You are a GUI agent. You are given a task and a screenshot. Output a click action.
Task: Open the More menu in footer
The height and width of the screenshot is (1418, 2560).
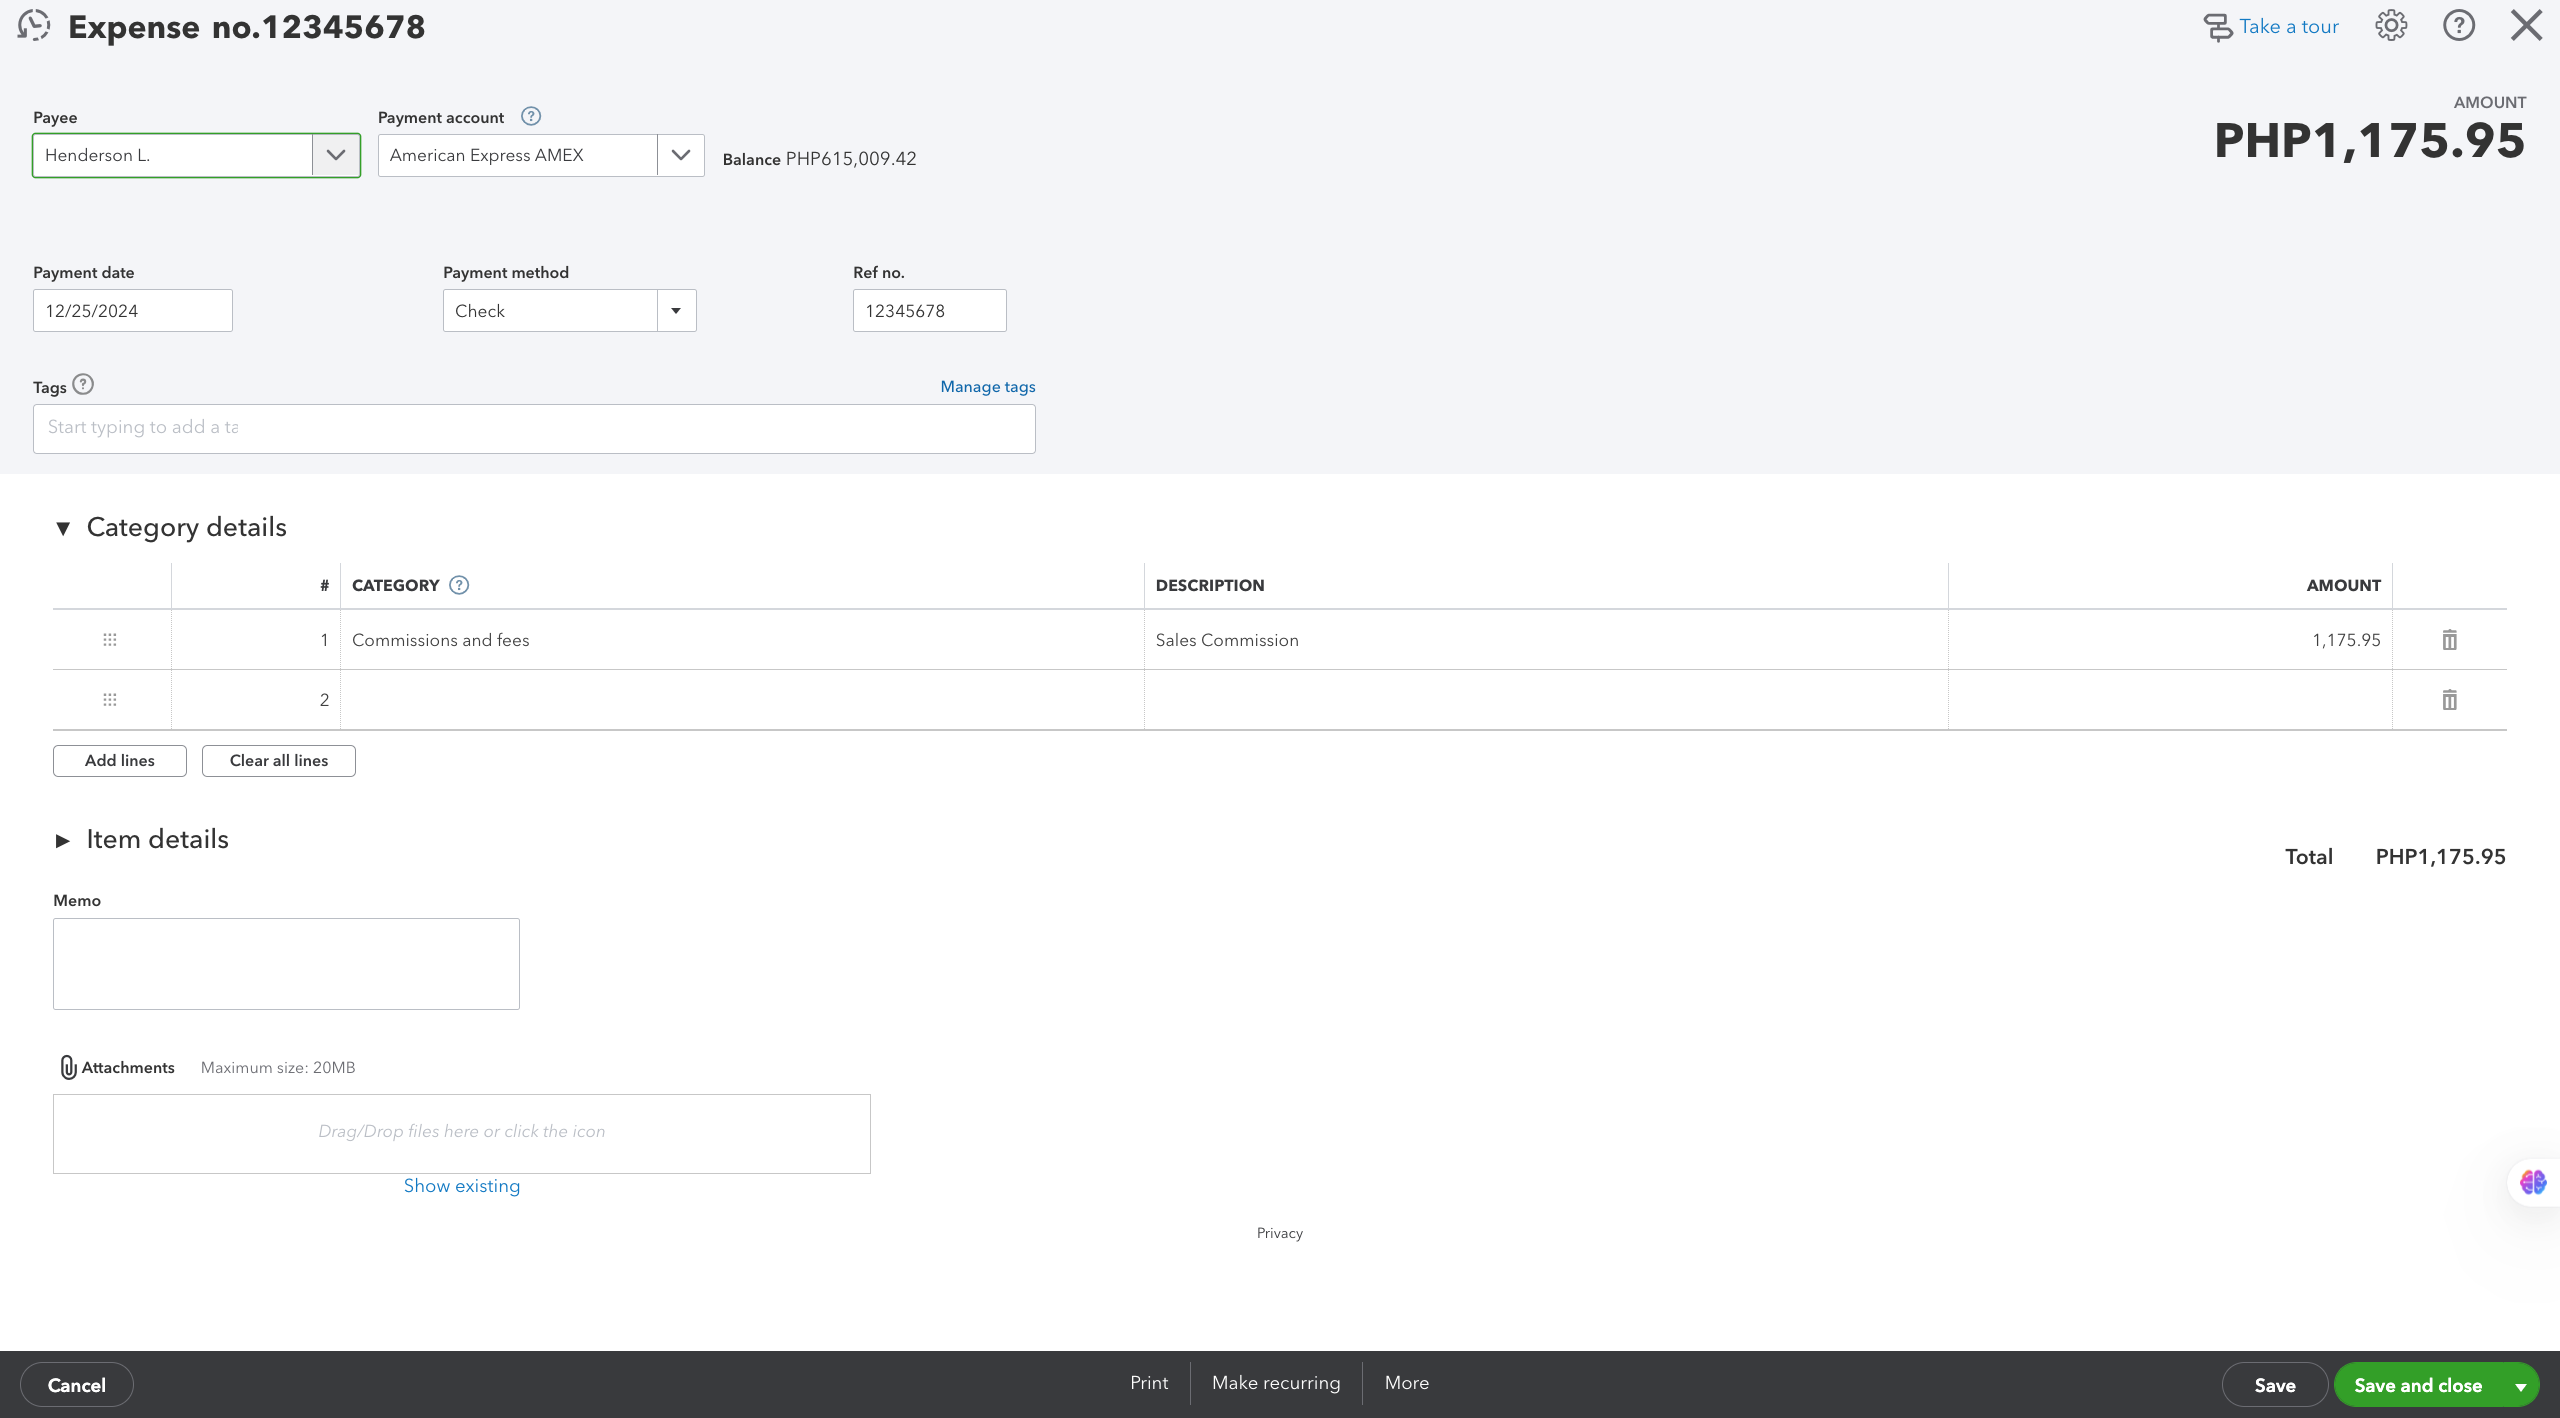coord(1406,1383)
